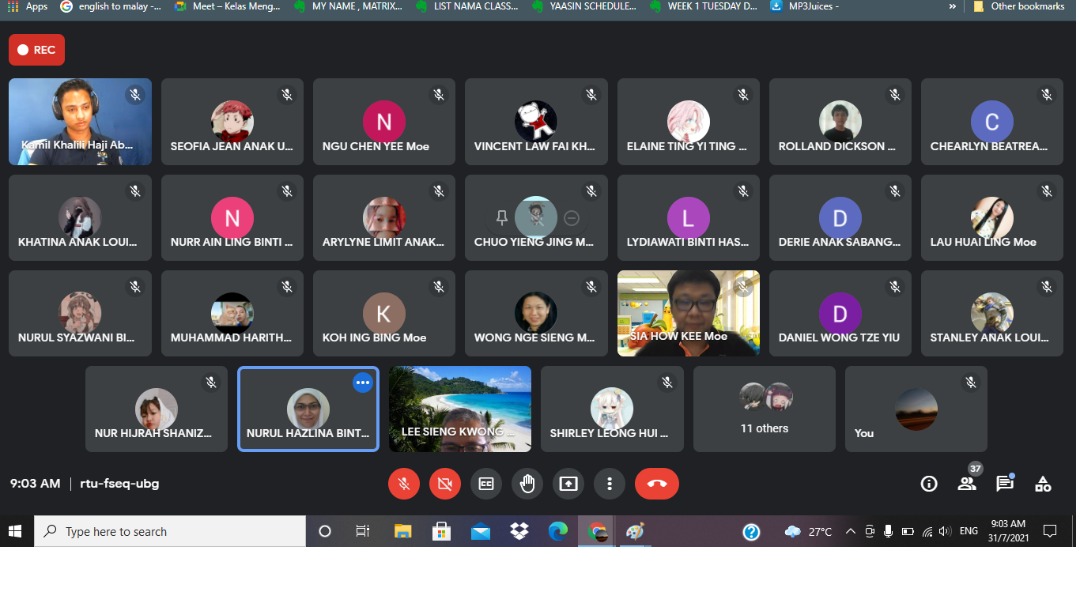Image resolution: width=1080 pixels, height=607 pixels.
Task: Open the 'english to malay' bookmark
Action: (110, 6)
